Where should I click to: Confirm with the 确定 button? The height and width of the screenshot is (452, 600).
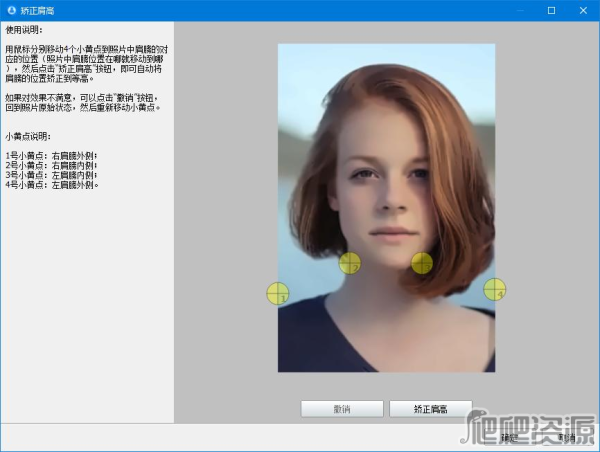pyautogui.click(x=510, y=437)
